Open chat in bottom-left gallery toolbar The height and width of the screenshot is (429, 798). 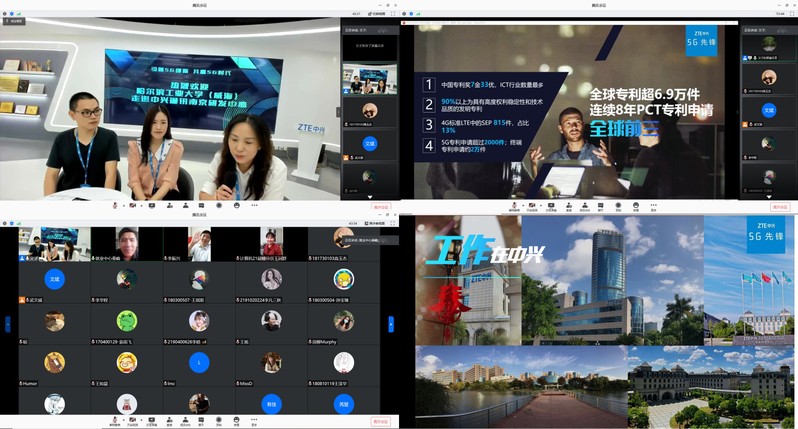[x=202, y=420]
